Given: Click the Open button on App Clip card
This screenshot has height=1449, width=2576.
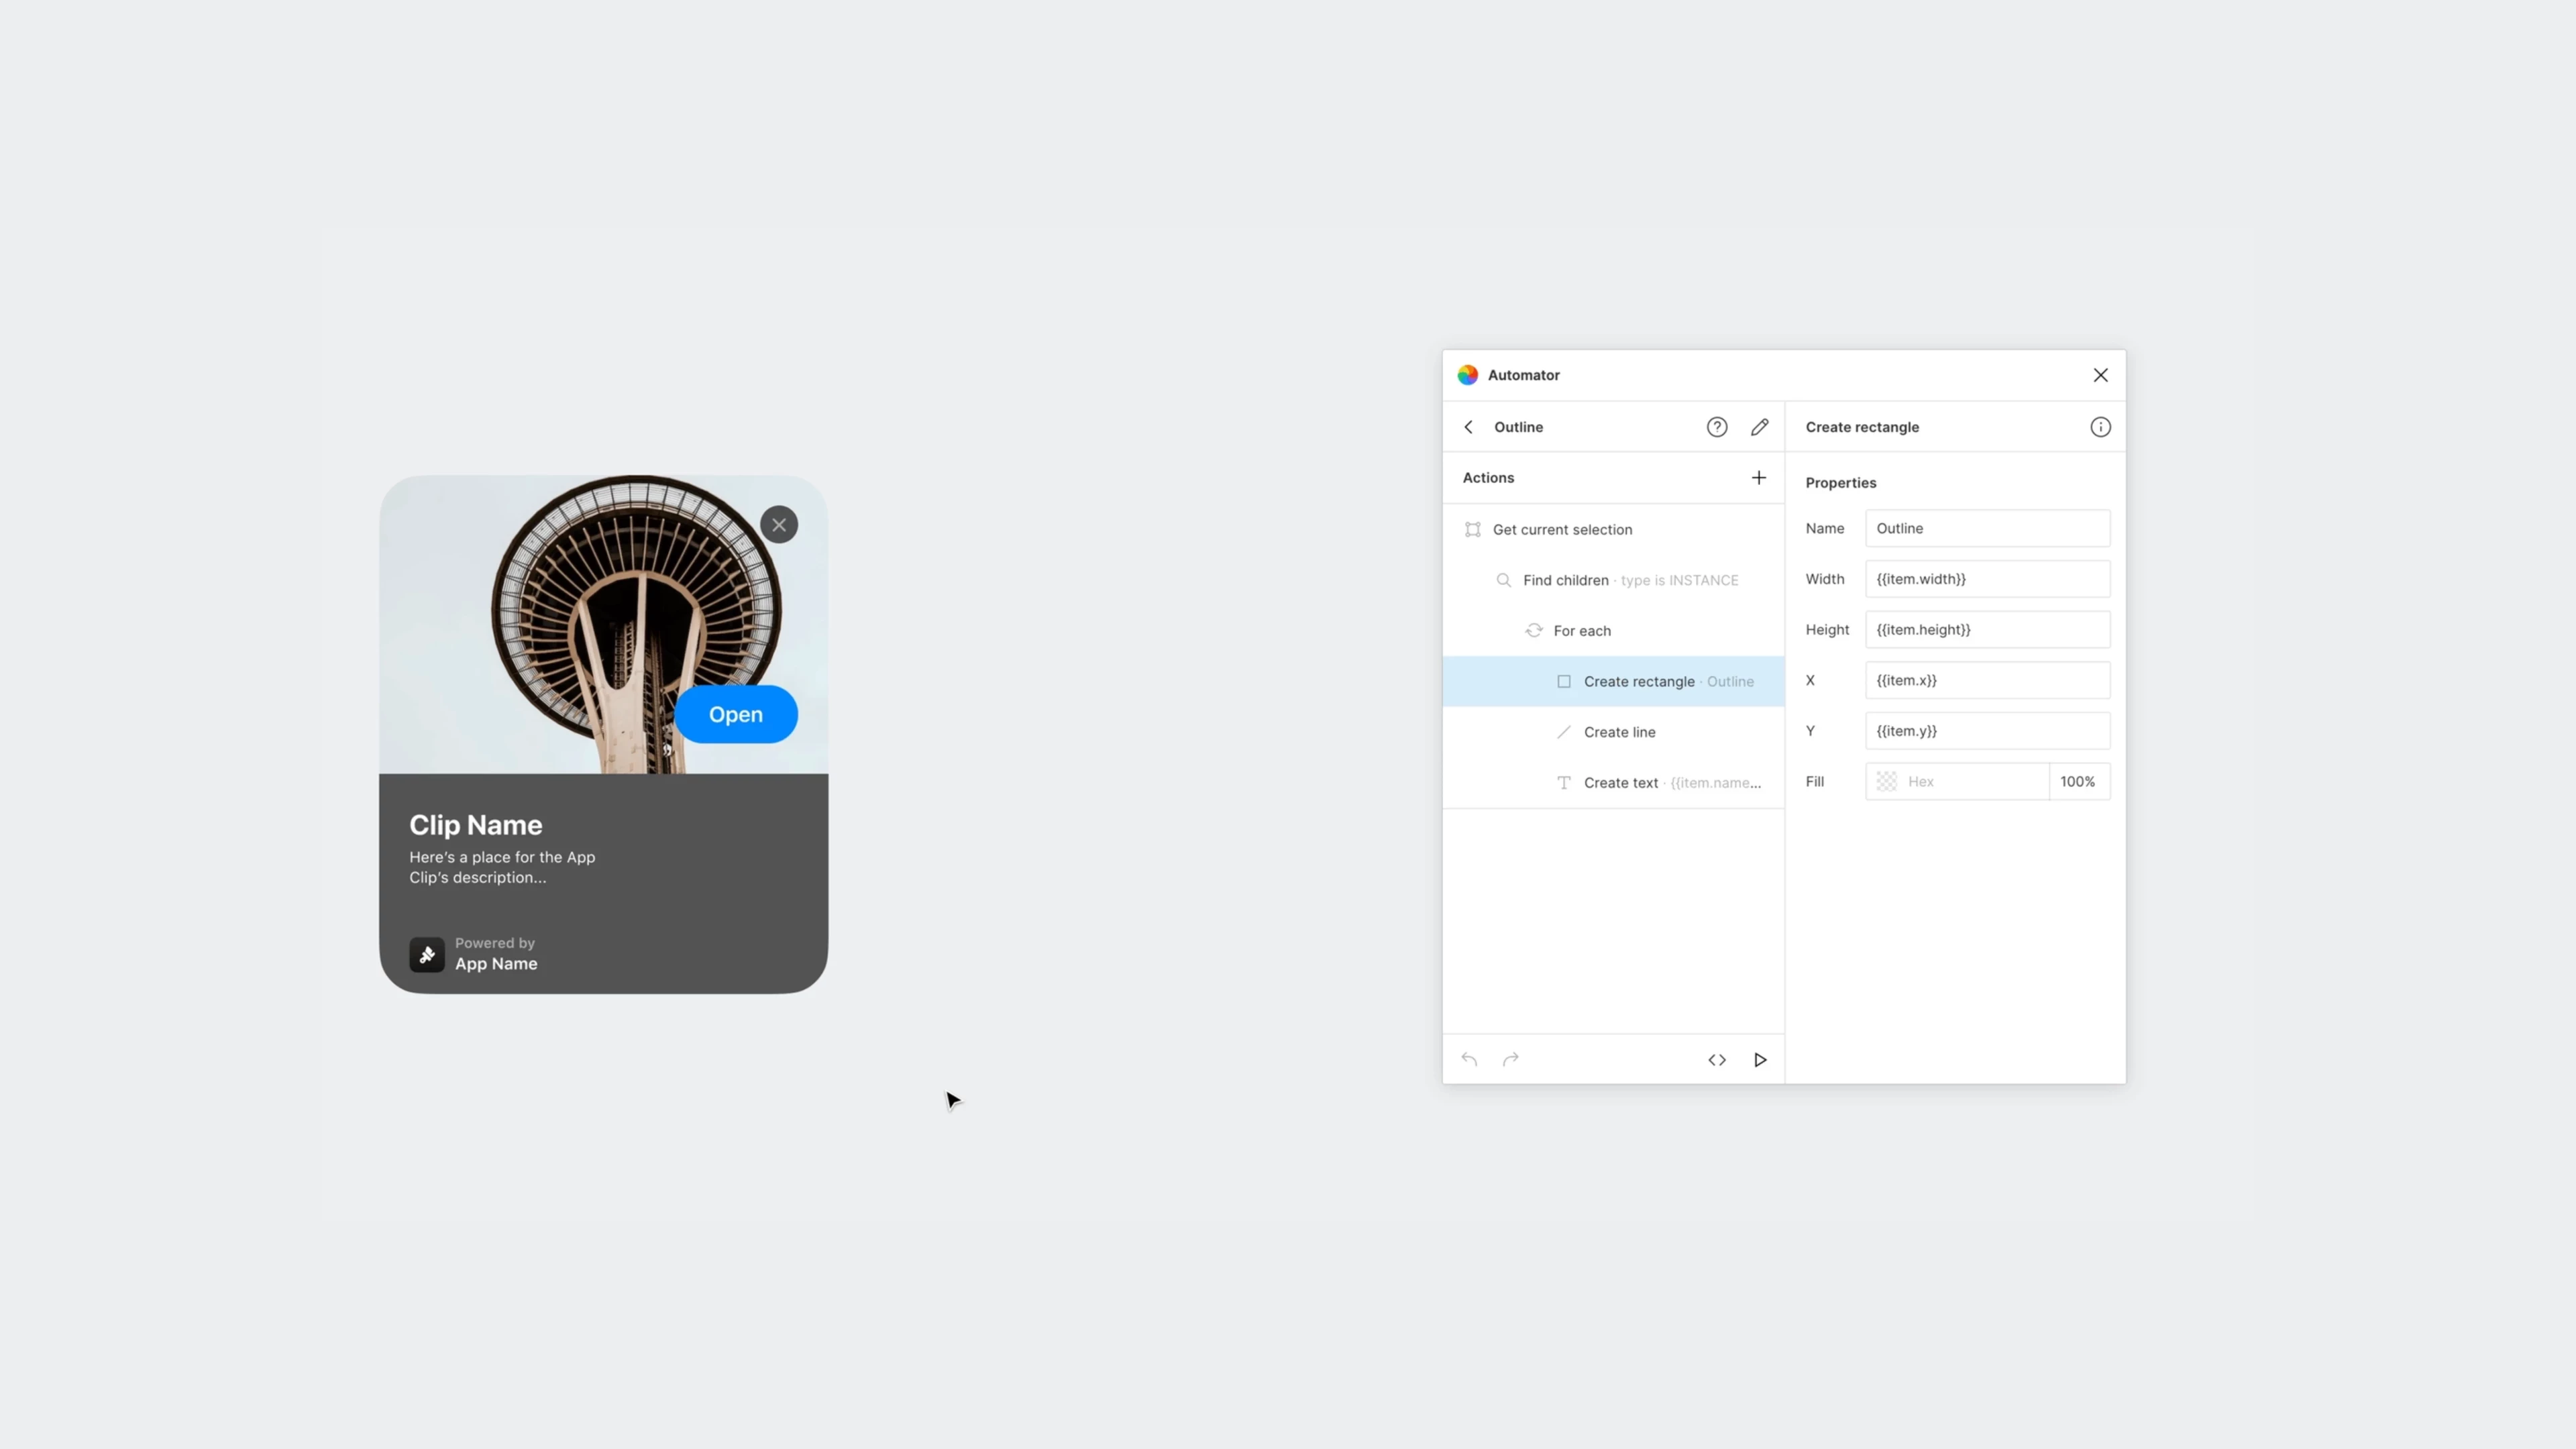Looking at the screenshot, I should (x=735, y=713).
